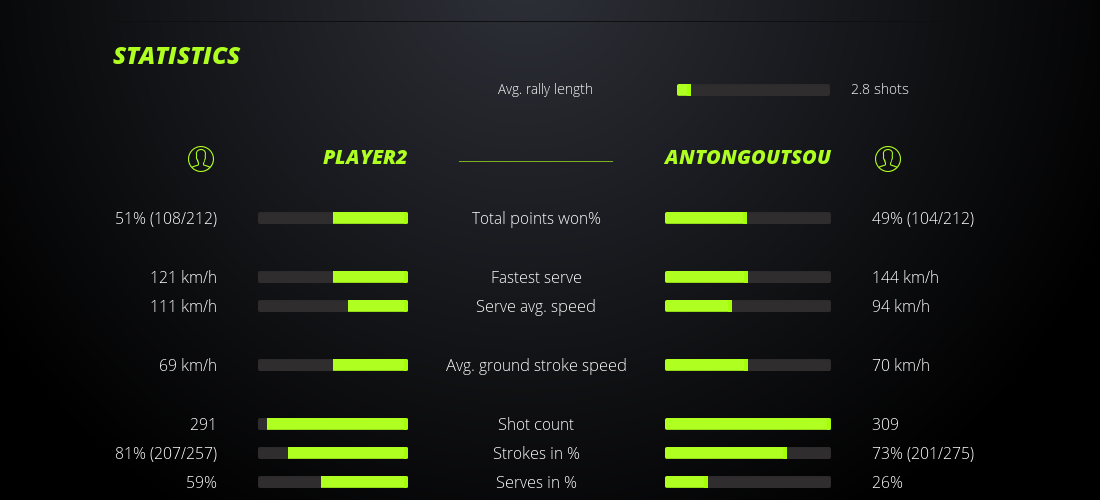Select ANTONGOUTSOU's Serves in % bar

(747, 482)
